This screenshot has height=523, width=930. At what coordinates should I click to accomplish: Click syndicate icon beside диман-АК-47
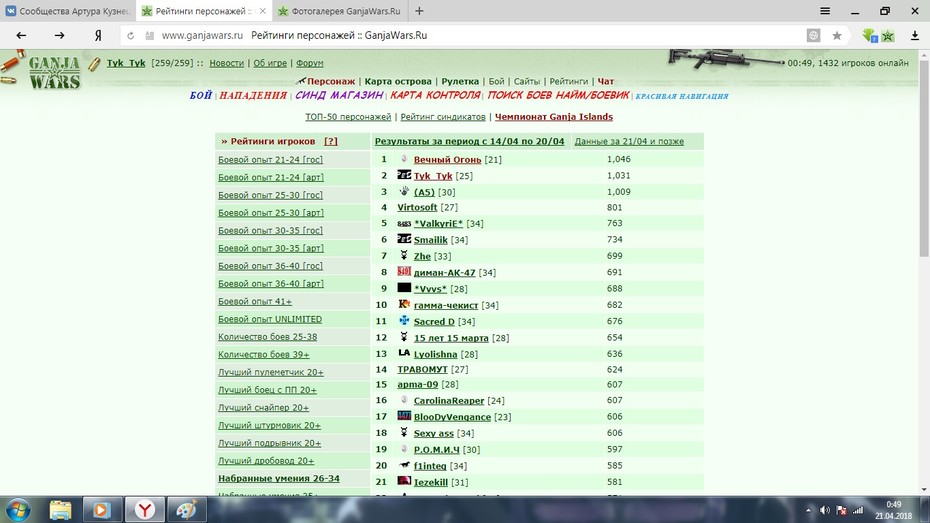[x=404, y=272]
